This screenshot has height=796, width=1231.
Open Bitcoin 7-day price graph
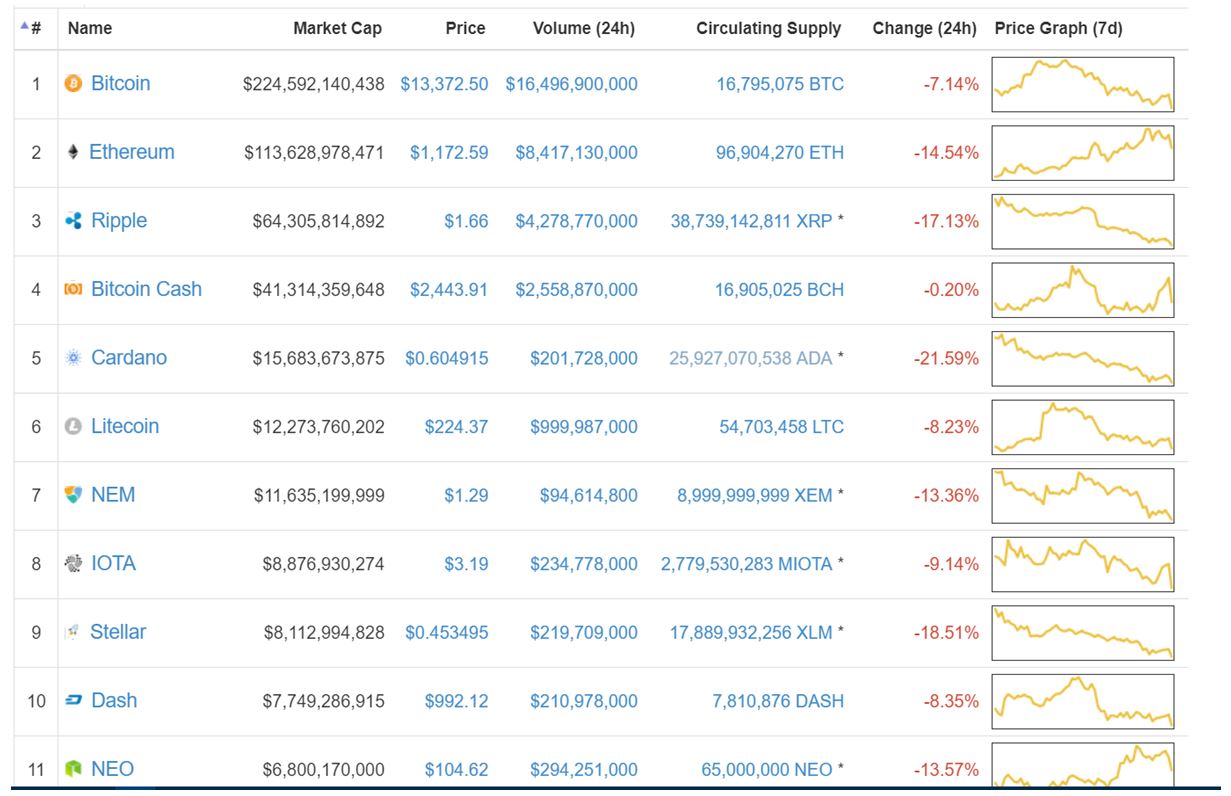pyautogui.click(x=1083, y=84)
